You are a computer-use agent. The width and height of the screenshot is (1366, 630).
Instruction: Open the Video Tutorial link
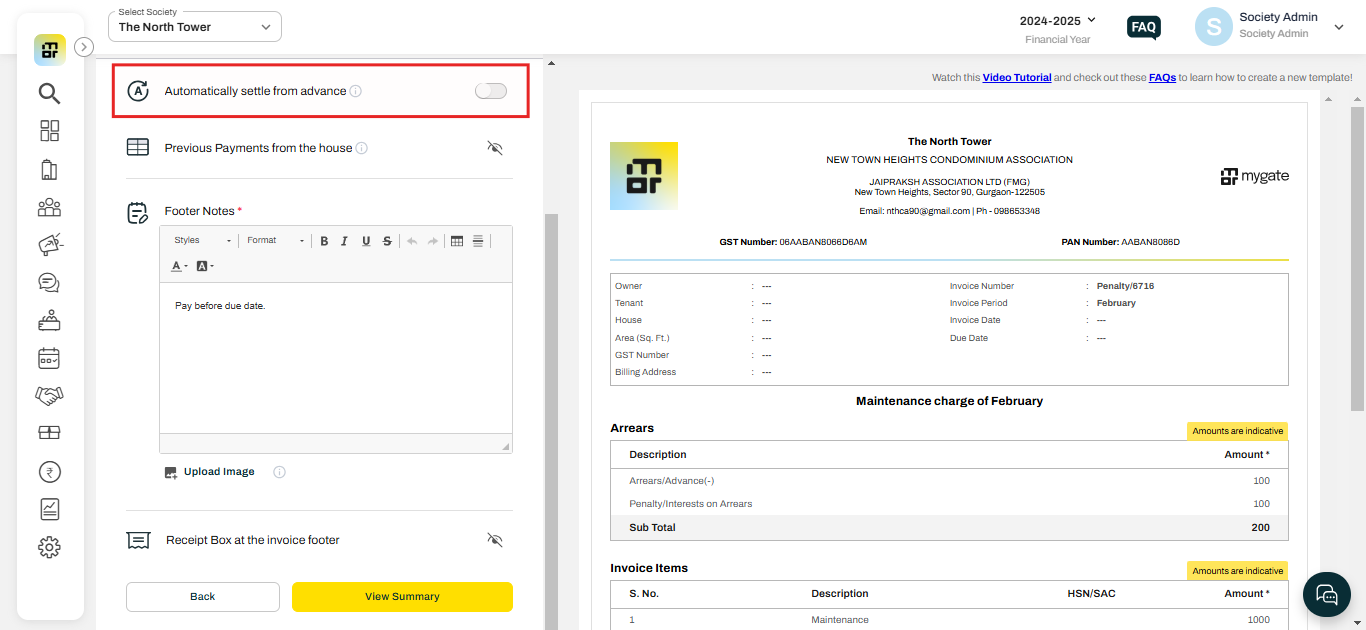[x=1017, y=77]
